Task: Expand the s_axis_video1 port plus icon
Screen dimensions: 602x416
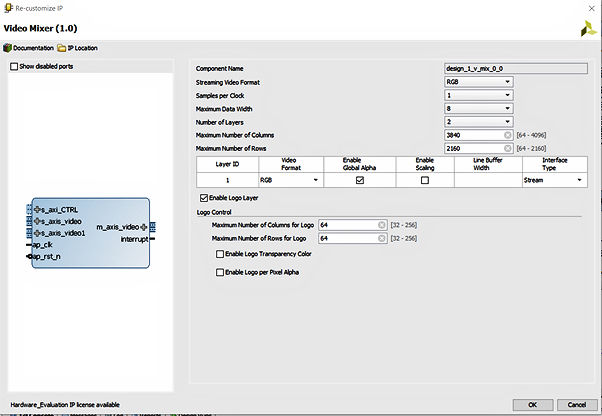Action: tap(37, 233)
